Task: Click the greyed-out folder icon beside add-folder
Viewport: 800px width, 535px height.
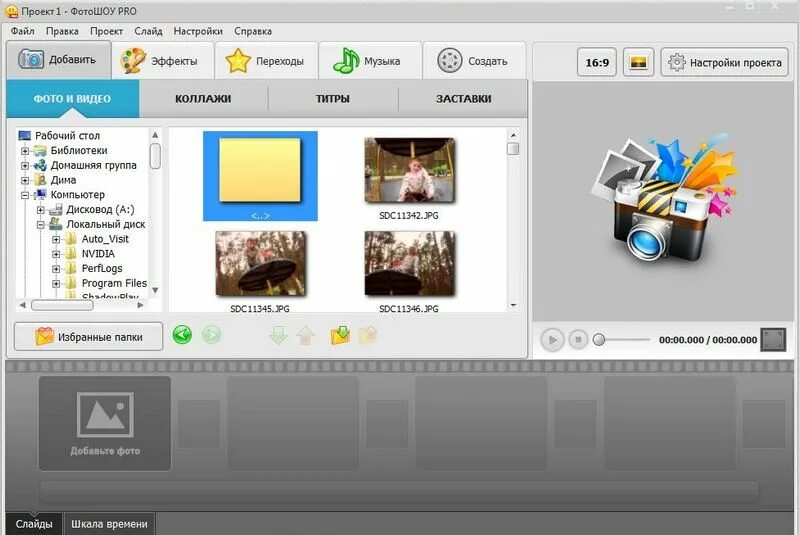Action: tap(368, 335)
